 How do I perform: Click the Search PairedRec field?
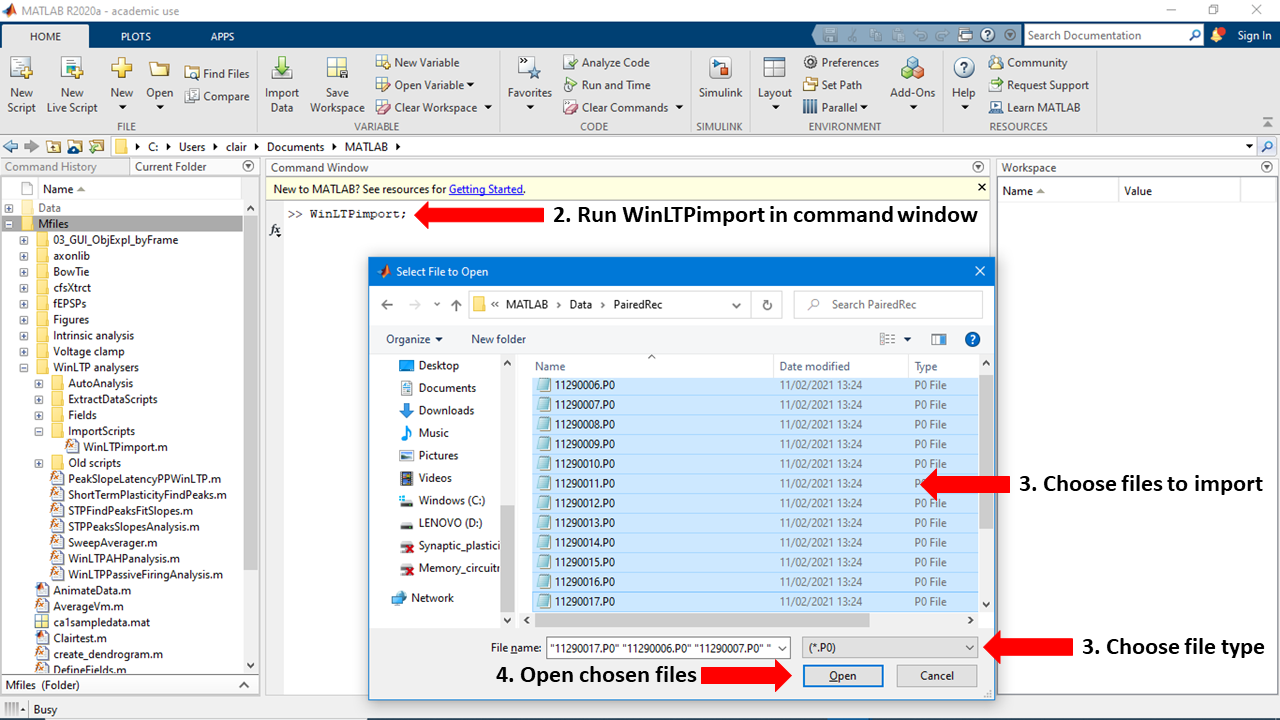(x=888, y=305)
